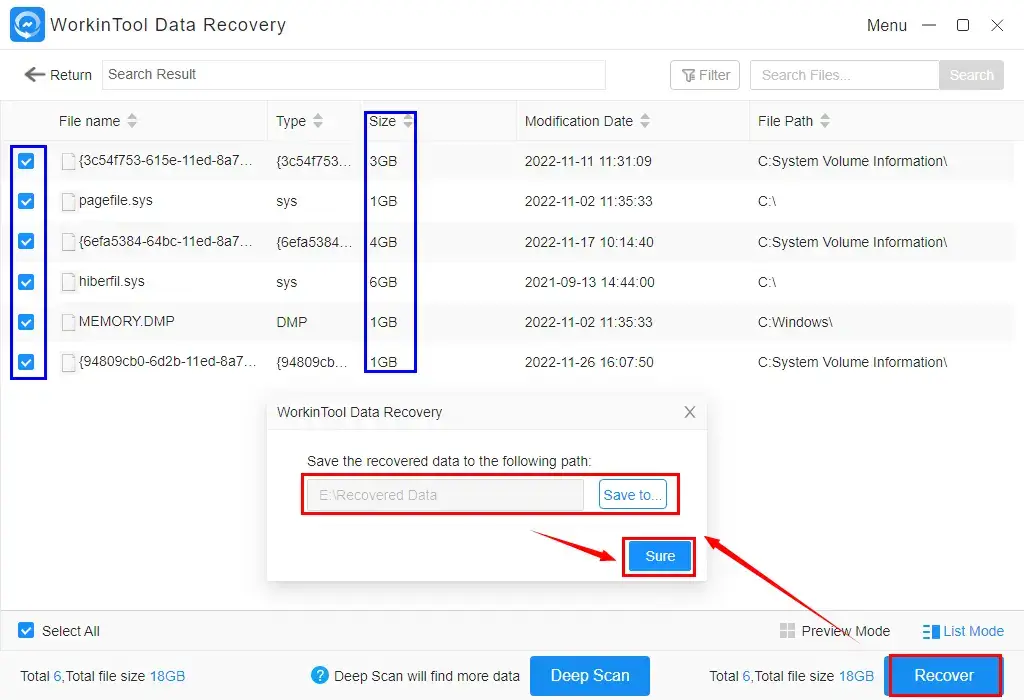Screen dimensions: 1024x700
Task: Uncheck the {6efa5384-64bc file checkbox
Action: [26, 242]
